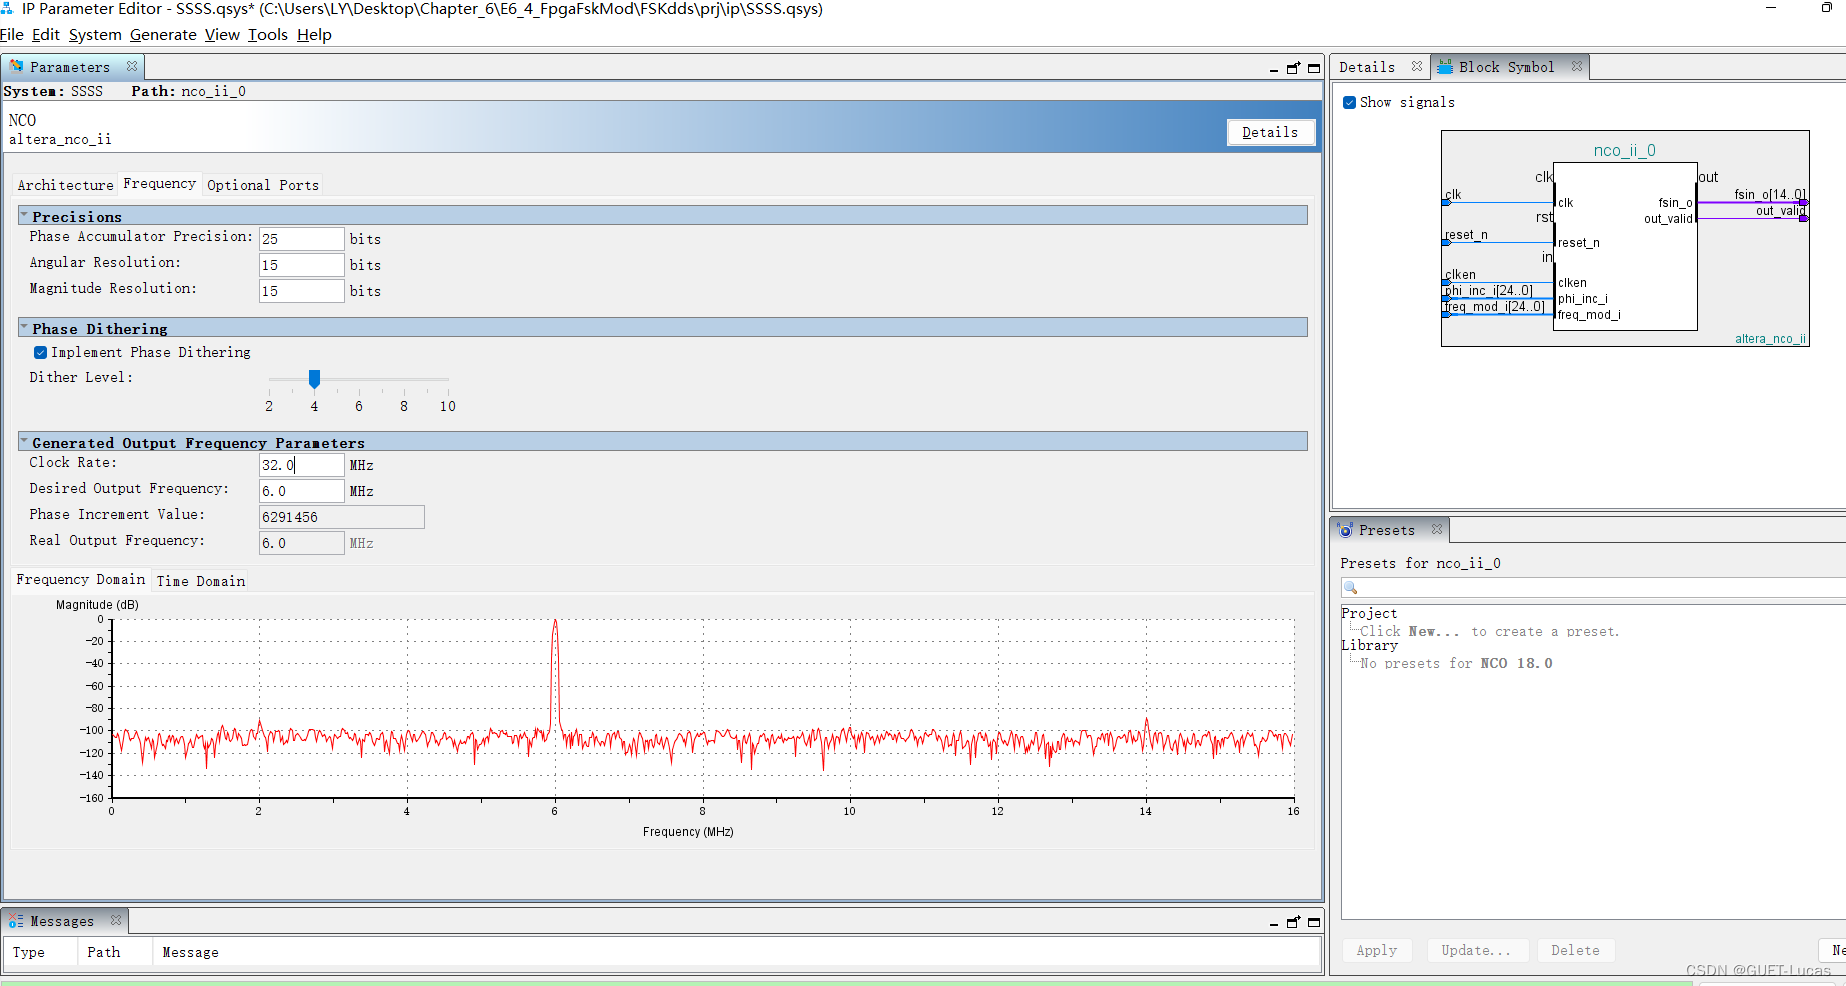The height and width of the screenshot is (986, 1846).
Task: Collapse the Phase Dithering section
Action: [x=25, y=327]
